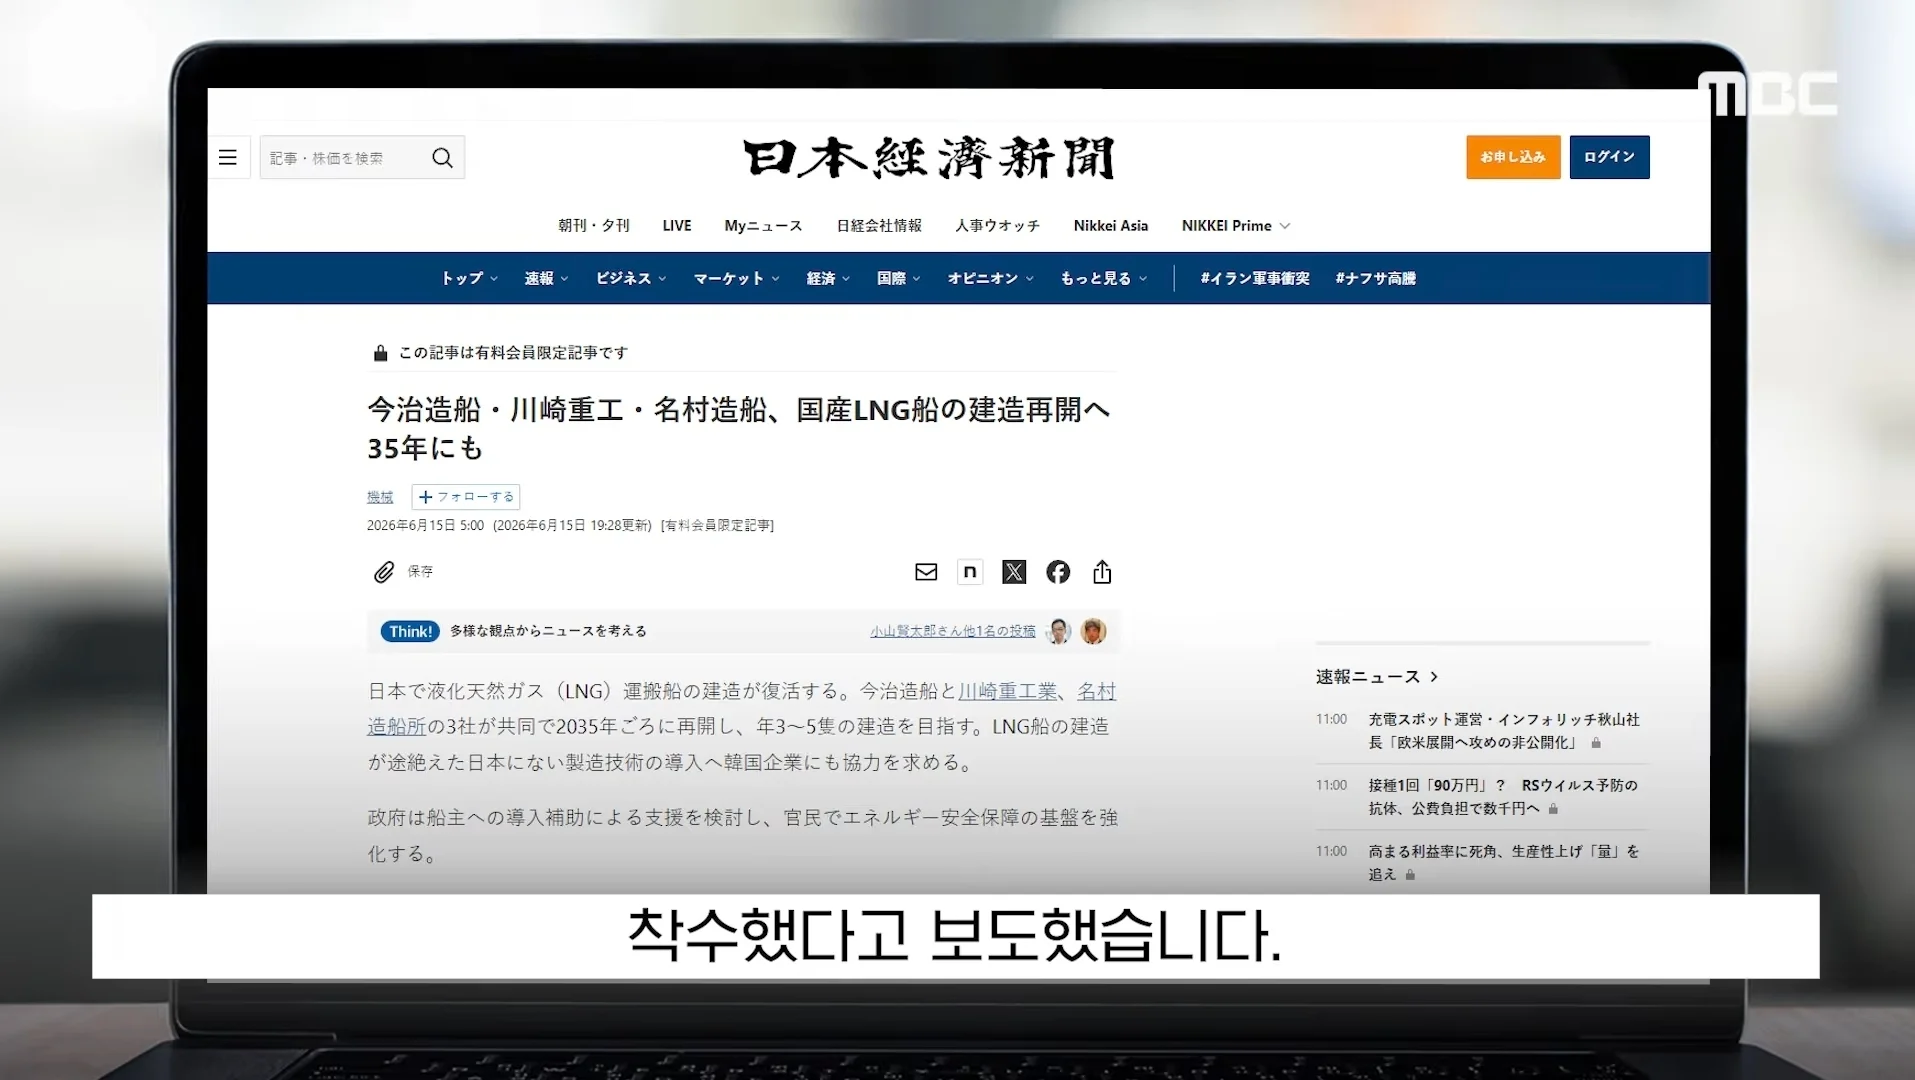
Task: Expand the 国際 navigation menu
Action: [x=898, y=278]
